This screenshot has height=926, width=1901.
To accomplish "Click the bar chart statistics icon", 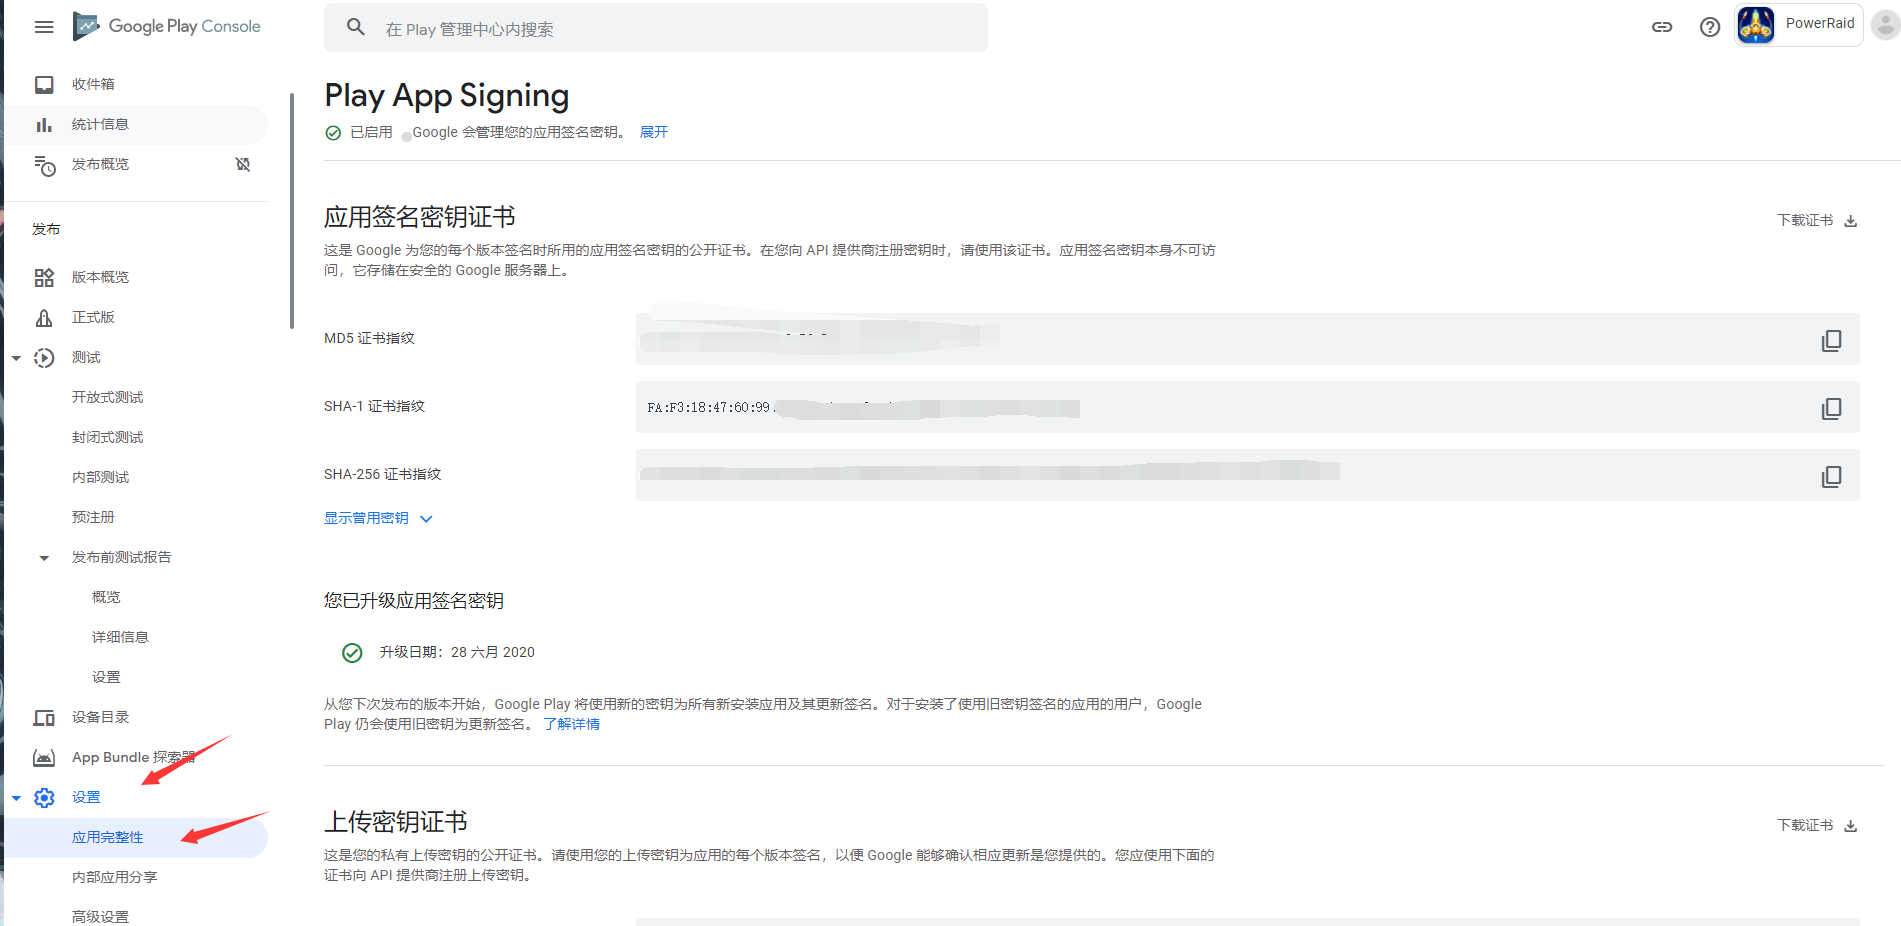I will tap(44, 124).
